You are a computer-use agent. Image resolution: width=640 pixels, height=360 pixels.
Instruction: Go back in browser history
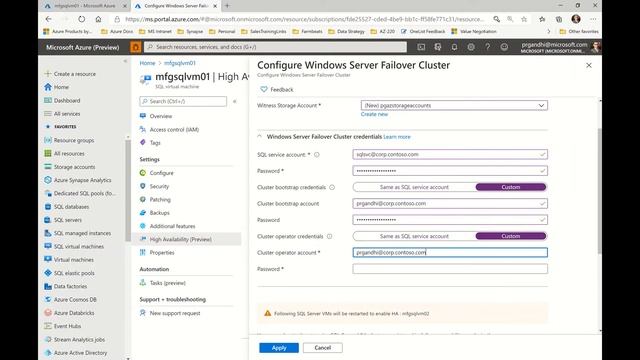[x=49, y=19]
